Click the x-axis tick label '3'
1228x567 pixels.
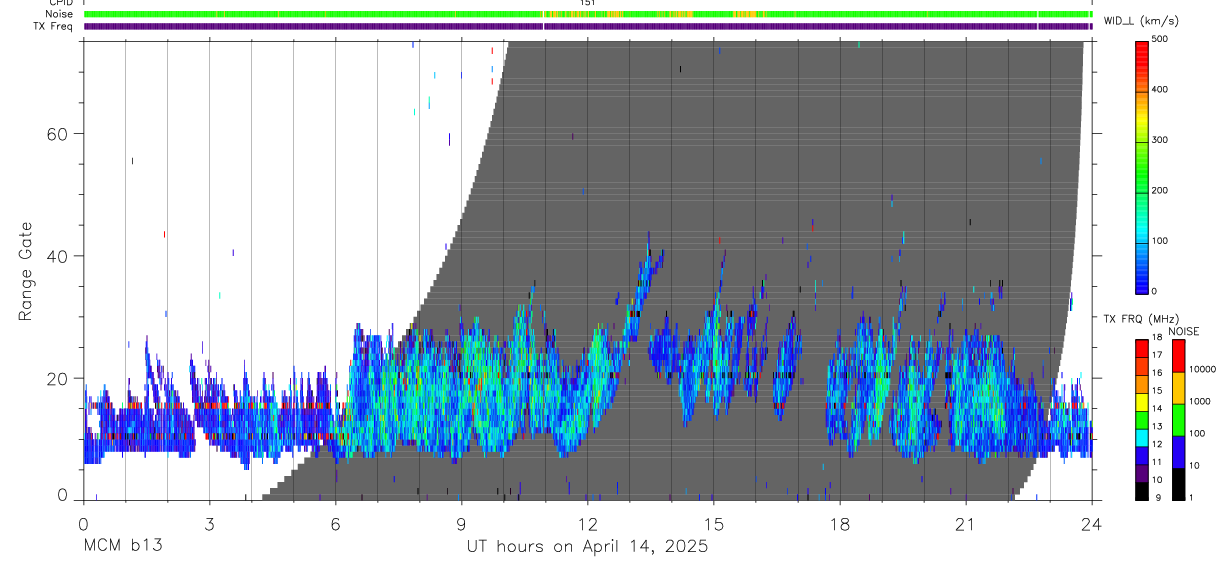(209, 524)
